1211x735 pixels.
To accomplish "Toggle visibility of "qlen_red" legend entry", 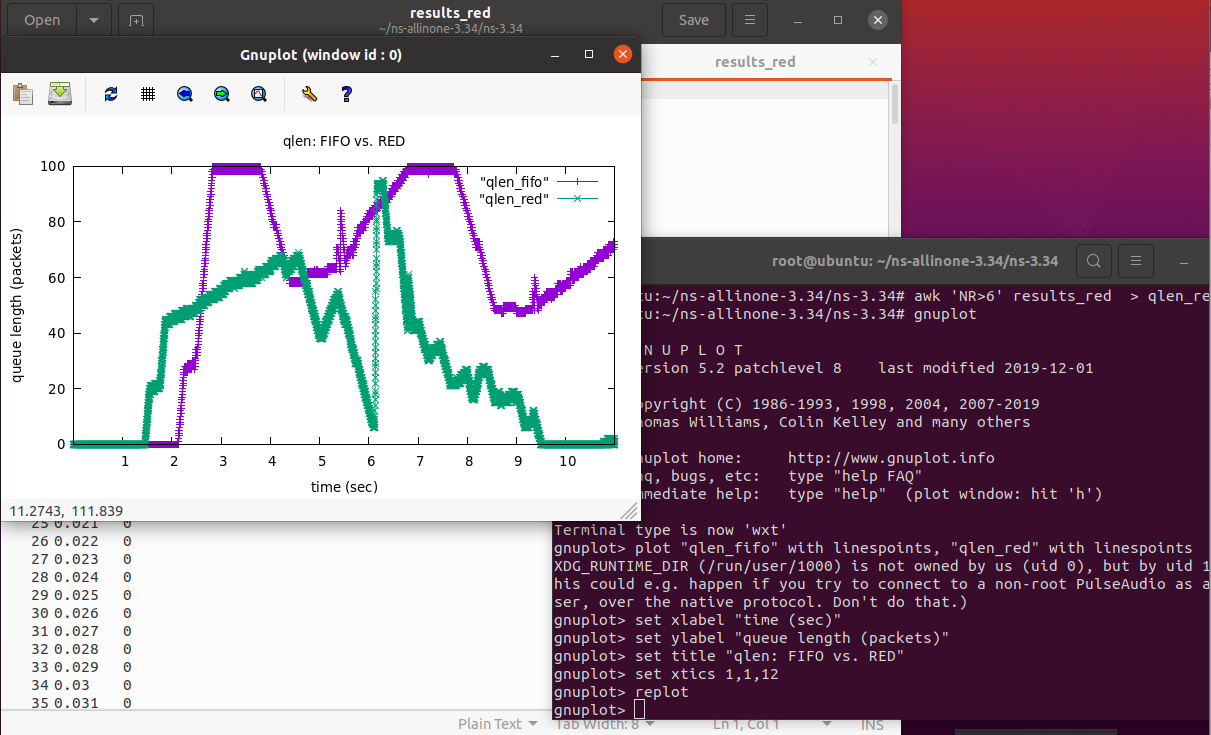I will click(x=539, y=199).
